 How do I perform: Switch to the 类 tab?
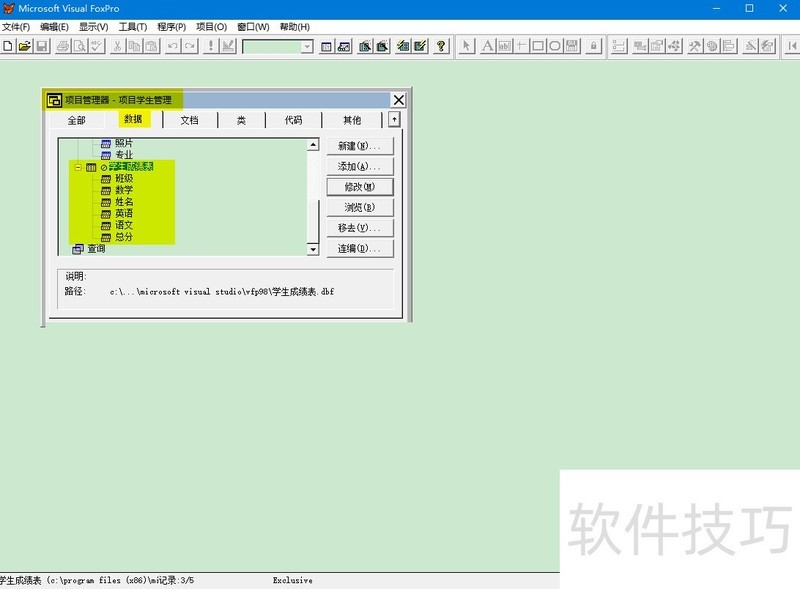[241, 120]
